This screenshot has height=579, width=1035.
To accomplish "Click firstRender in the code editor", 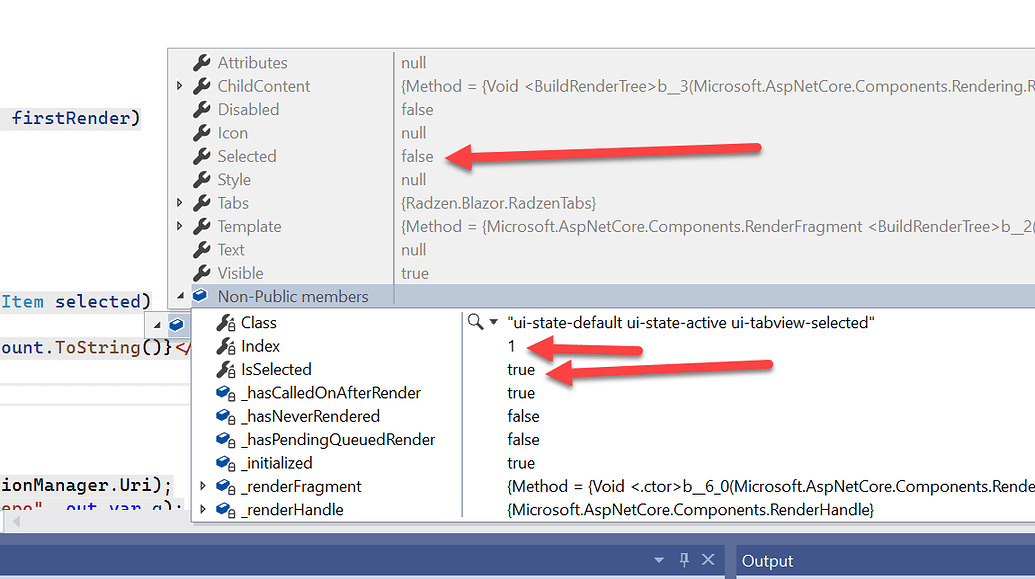I will point(70,118).
